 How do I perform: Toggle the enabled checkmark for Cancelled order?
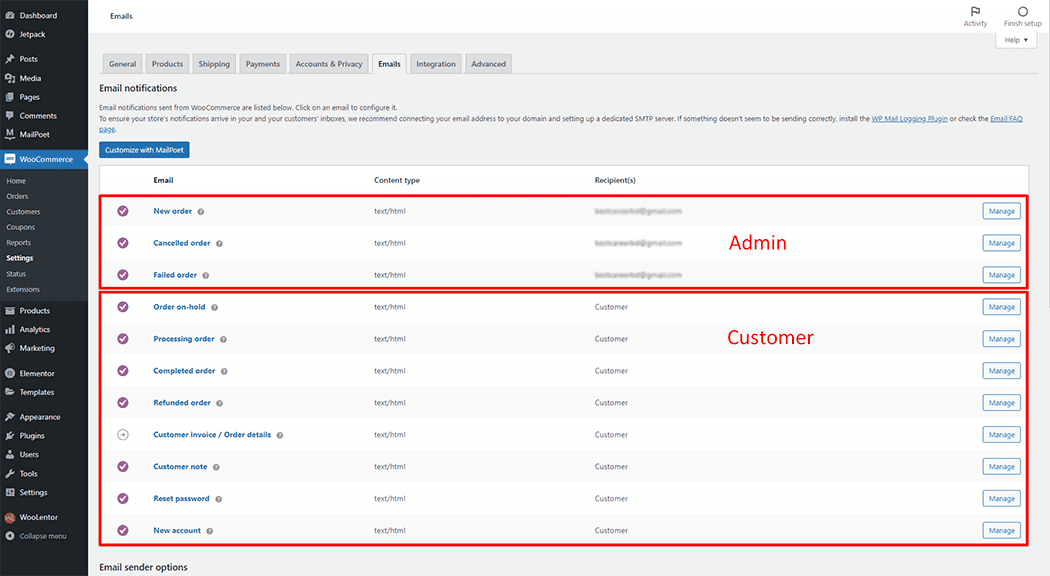coord(123,243)
